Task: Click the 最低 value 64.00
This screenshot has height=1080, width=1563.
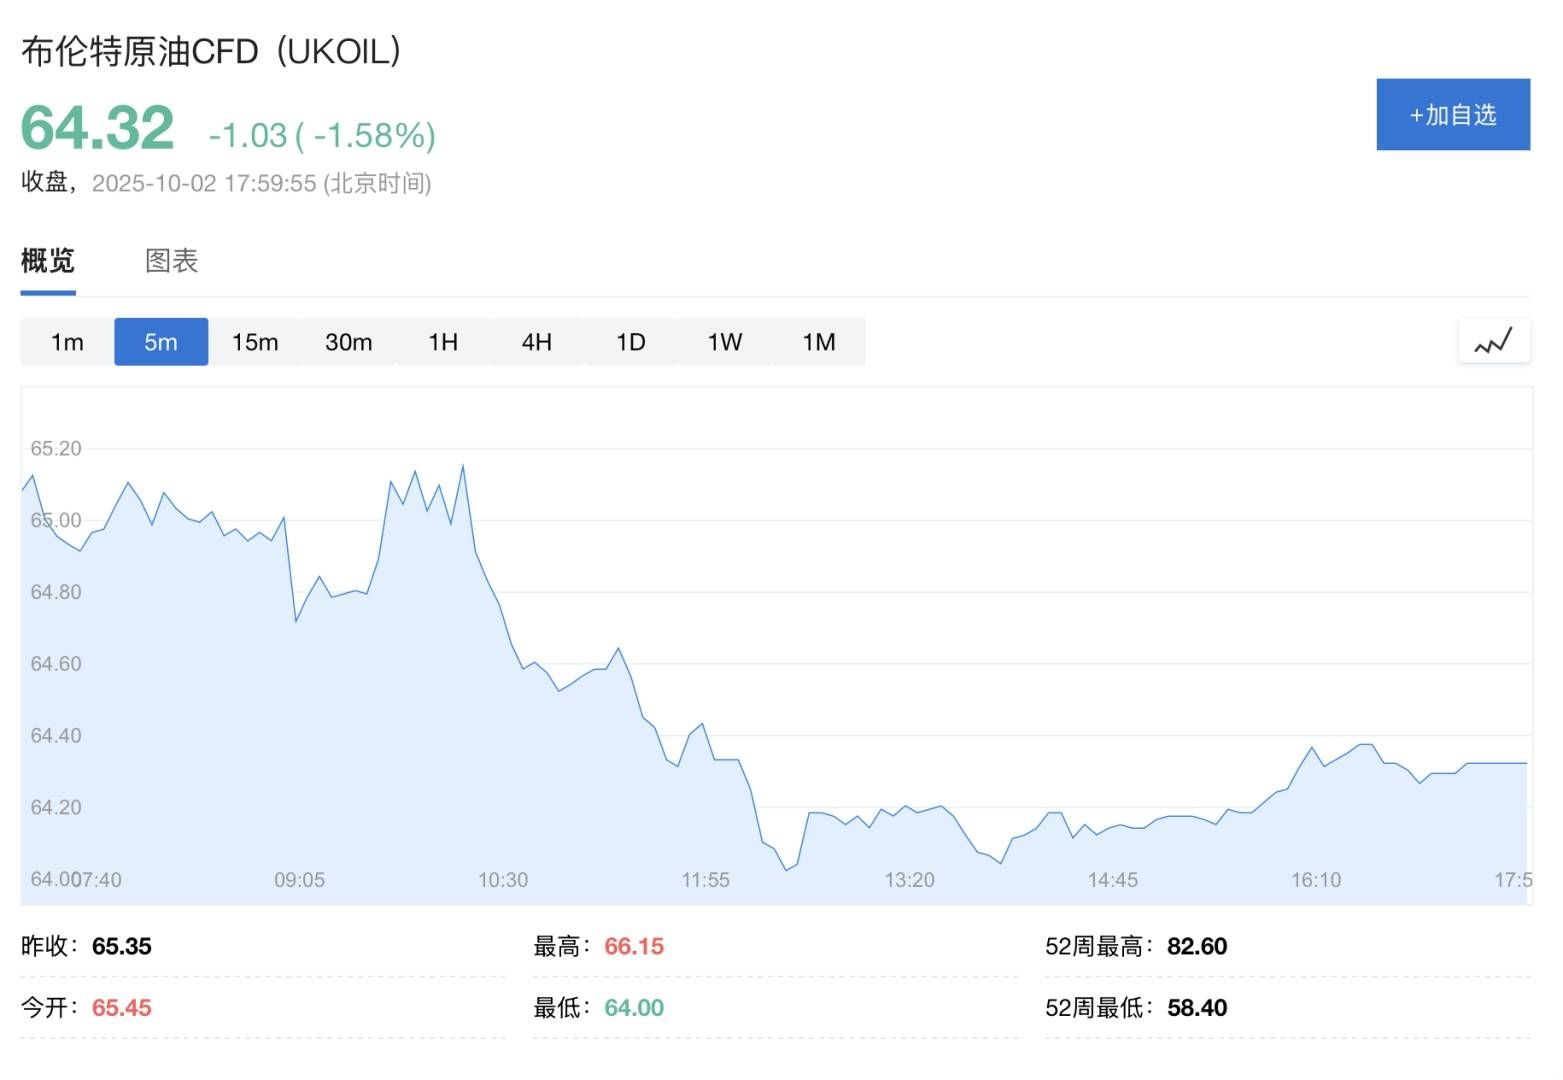Action: click(634, 1008)
